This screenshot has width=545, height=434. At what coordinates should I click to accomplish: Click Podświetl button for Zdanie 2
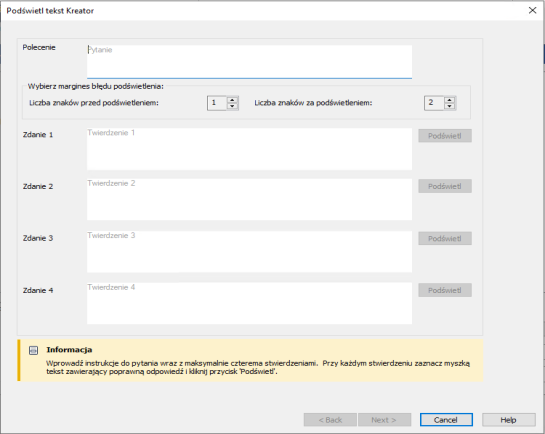[445, 186]
